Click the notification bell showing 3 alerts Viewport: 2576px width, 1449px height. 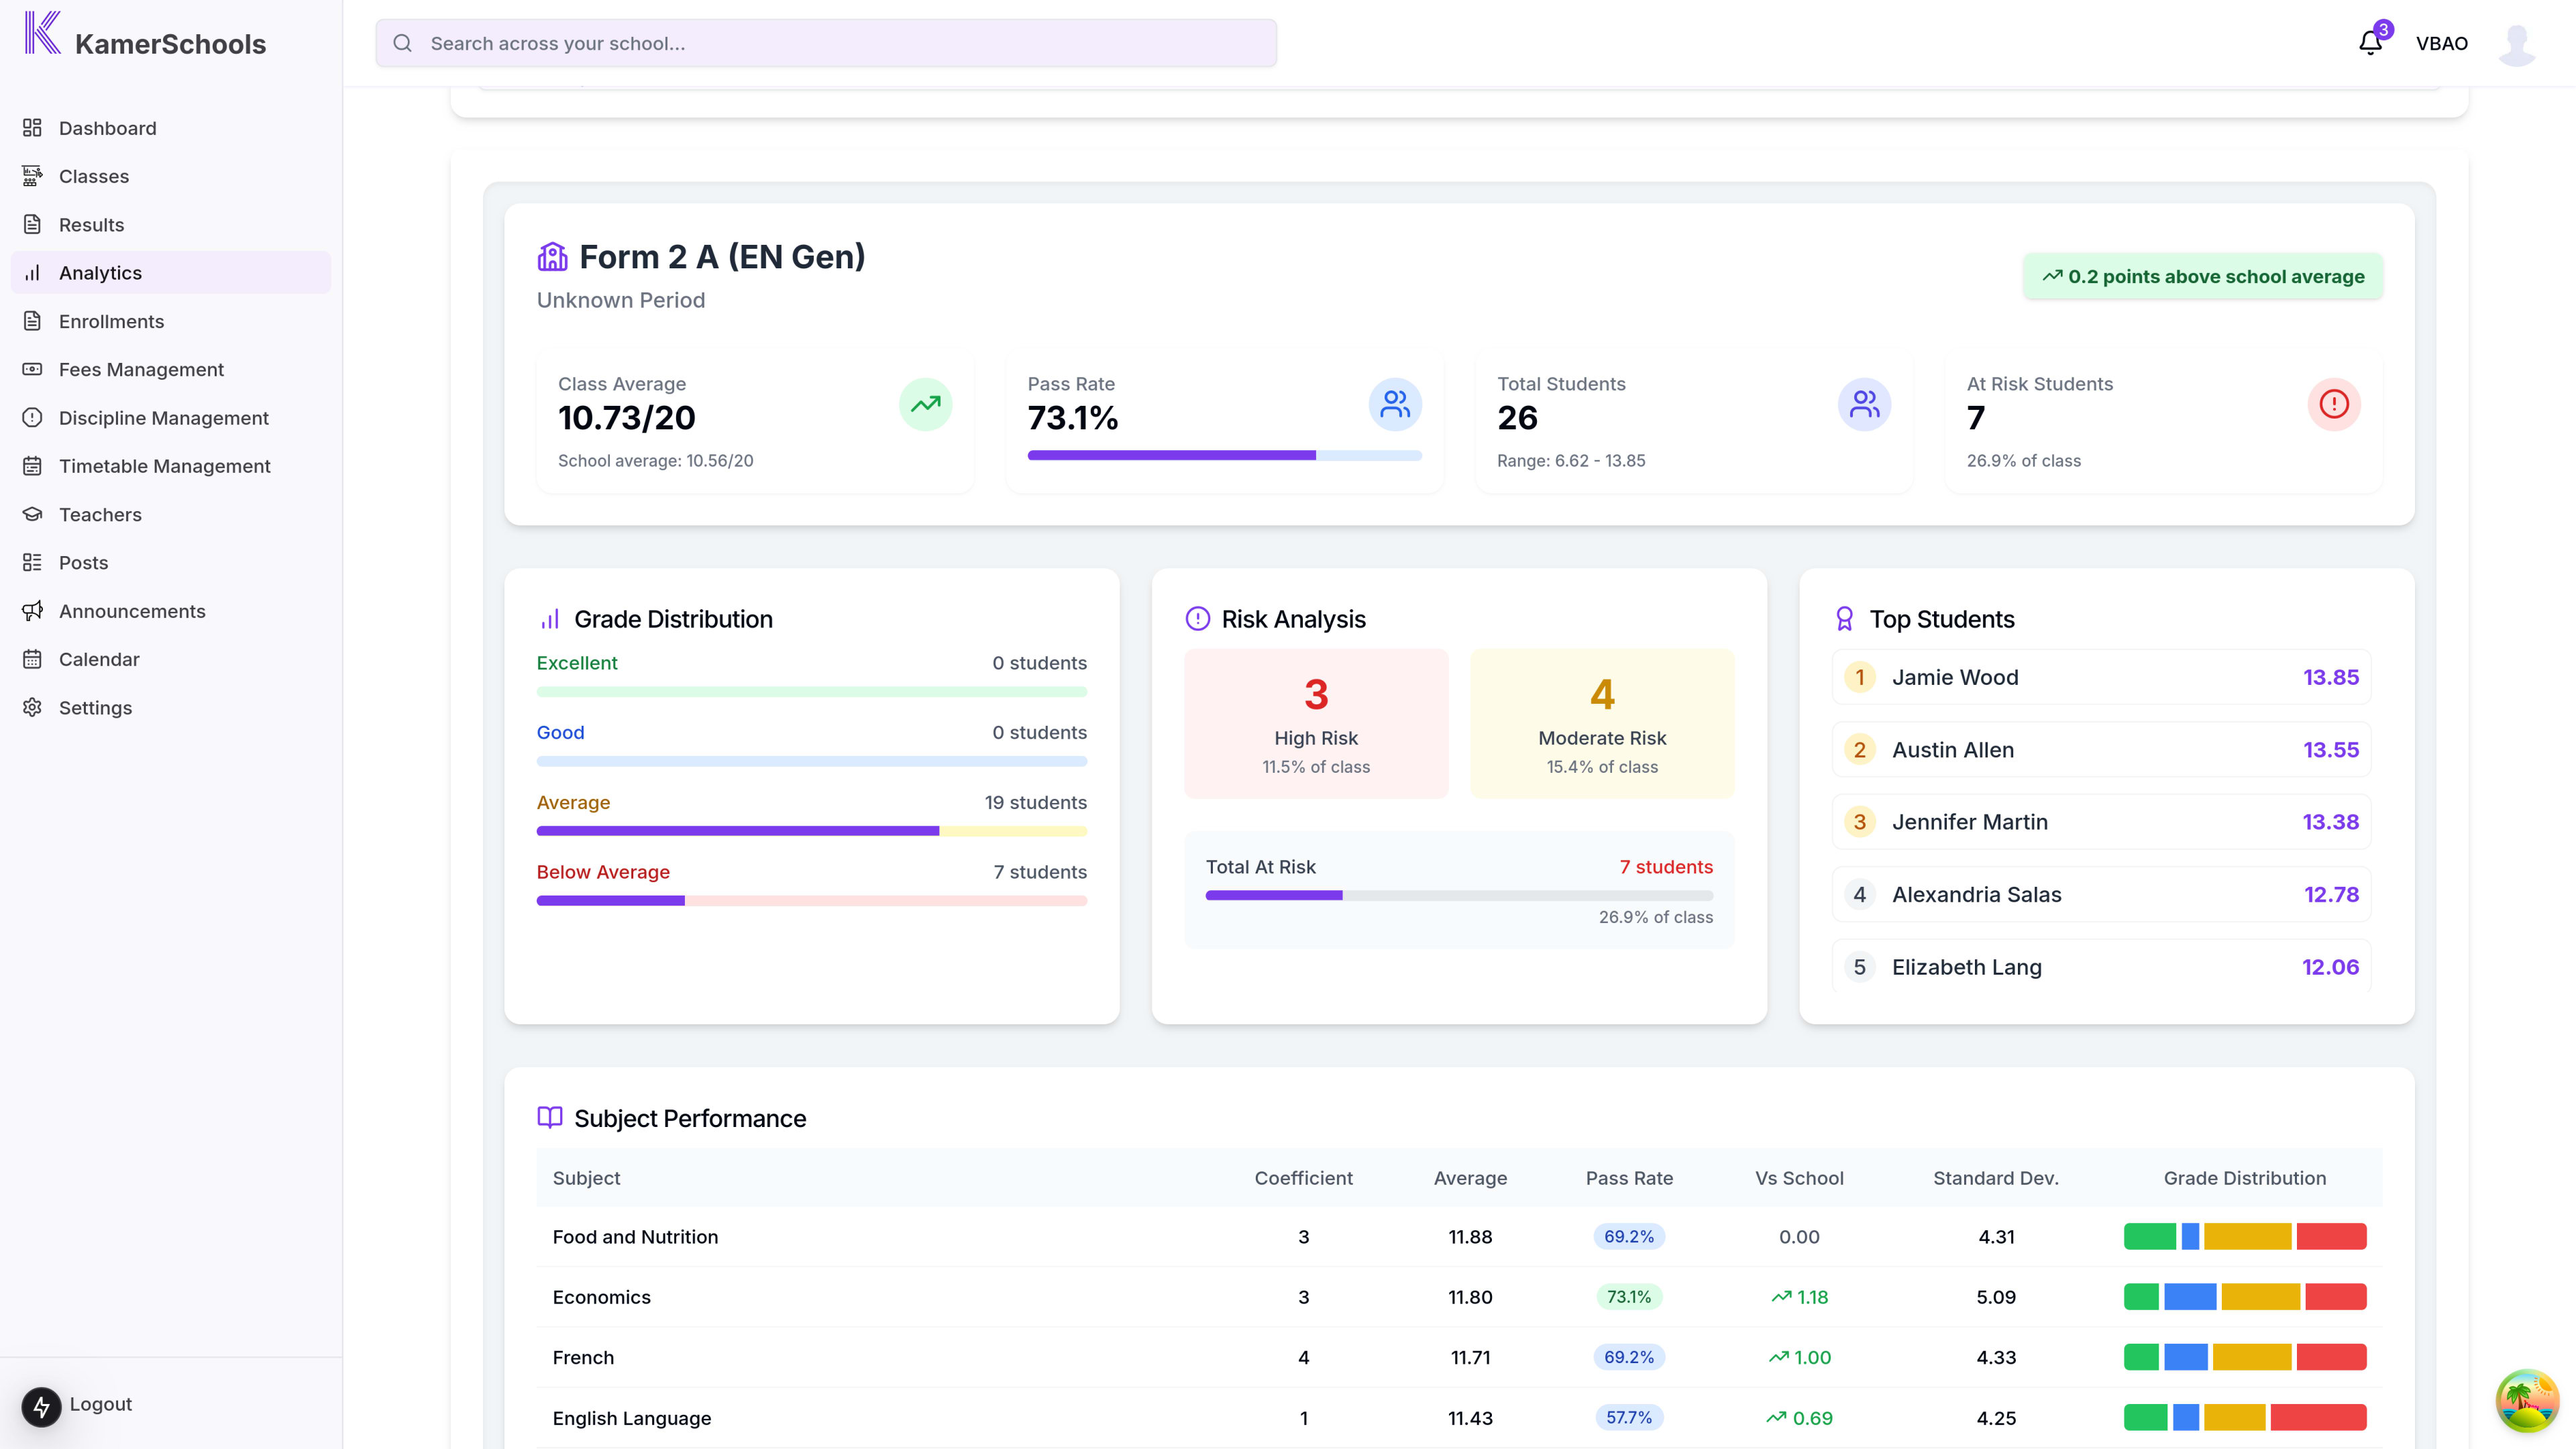tap(2370, 43)
